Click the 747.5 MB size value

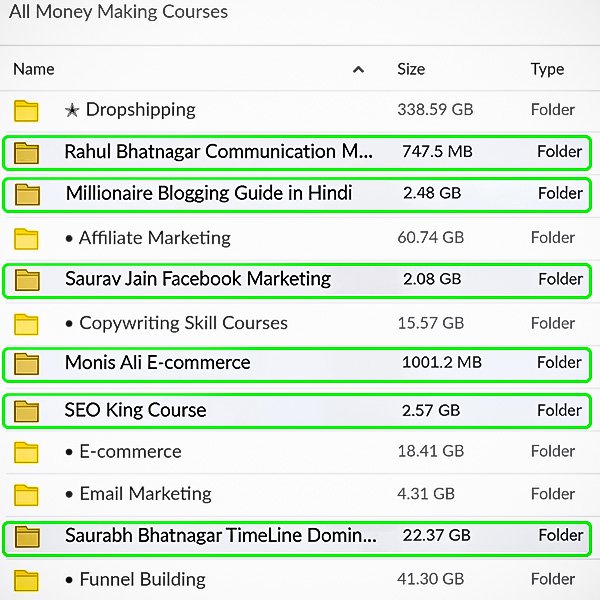coord(437,152)
